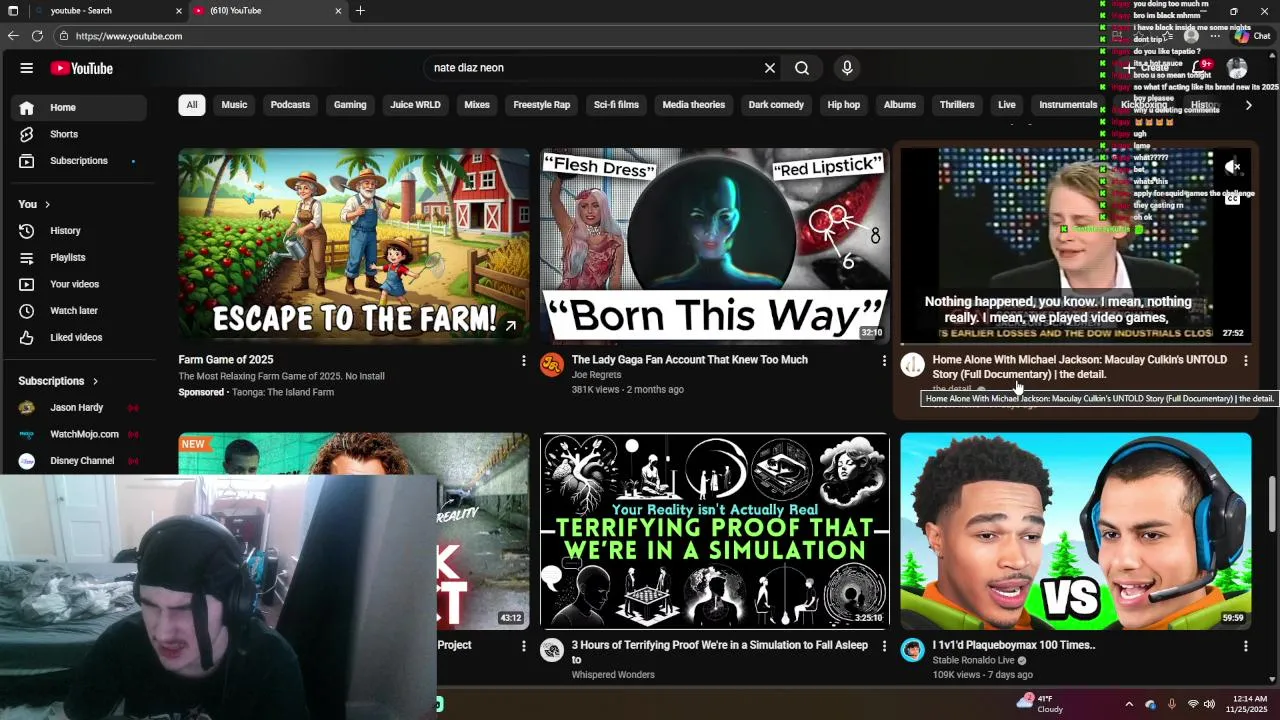The width and height of the screenshot is (1280, 720).
Task: Click the magnifying glass search button
Action: click(x=802, y=68)
